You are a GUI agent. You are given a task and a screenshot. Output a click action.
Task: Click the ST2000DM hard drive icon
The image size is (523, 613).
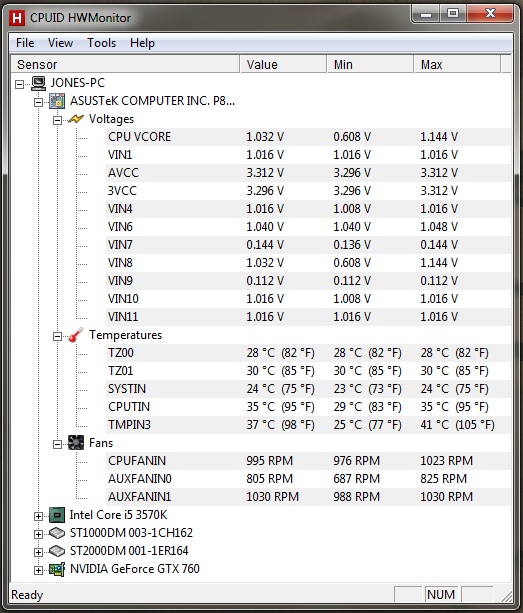coord(57,551)
